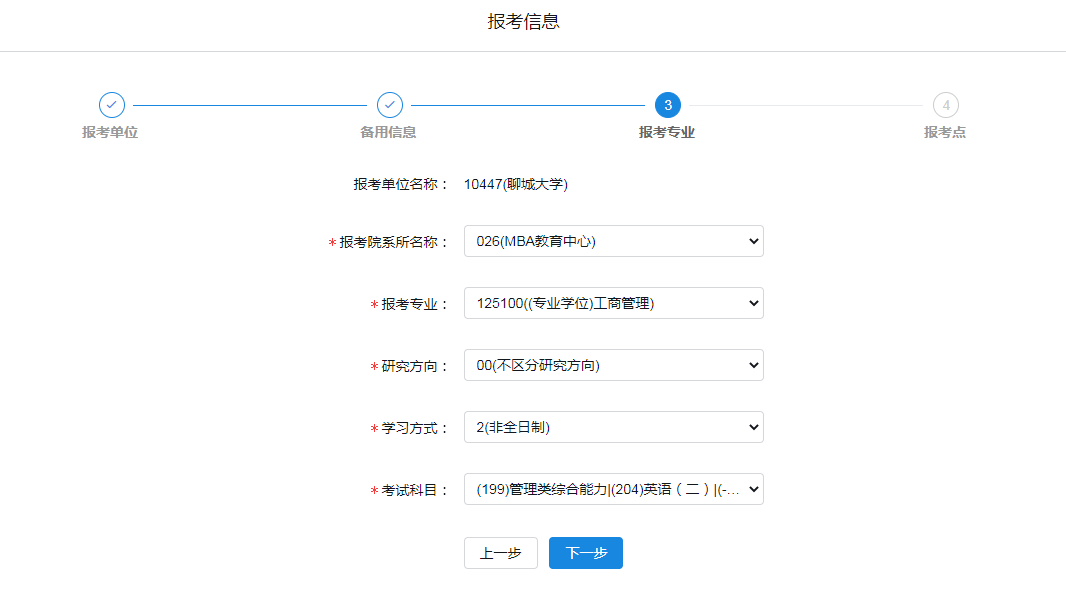Select the 备用信息 step label
This screenshot has height=593, width=1066.
tap(388, 133)
